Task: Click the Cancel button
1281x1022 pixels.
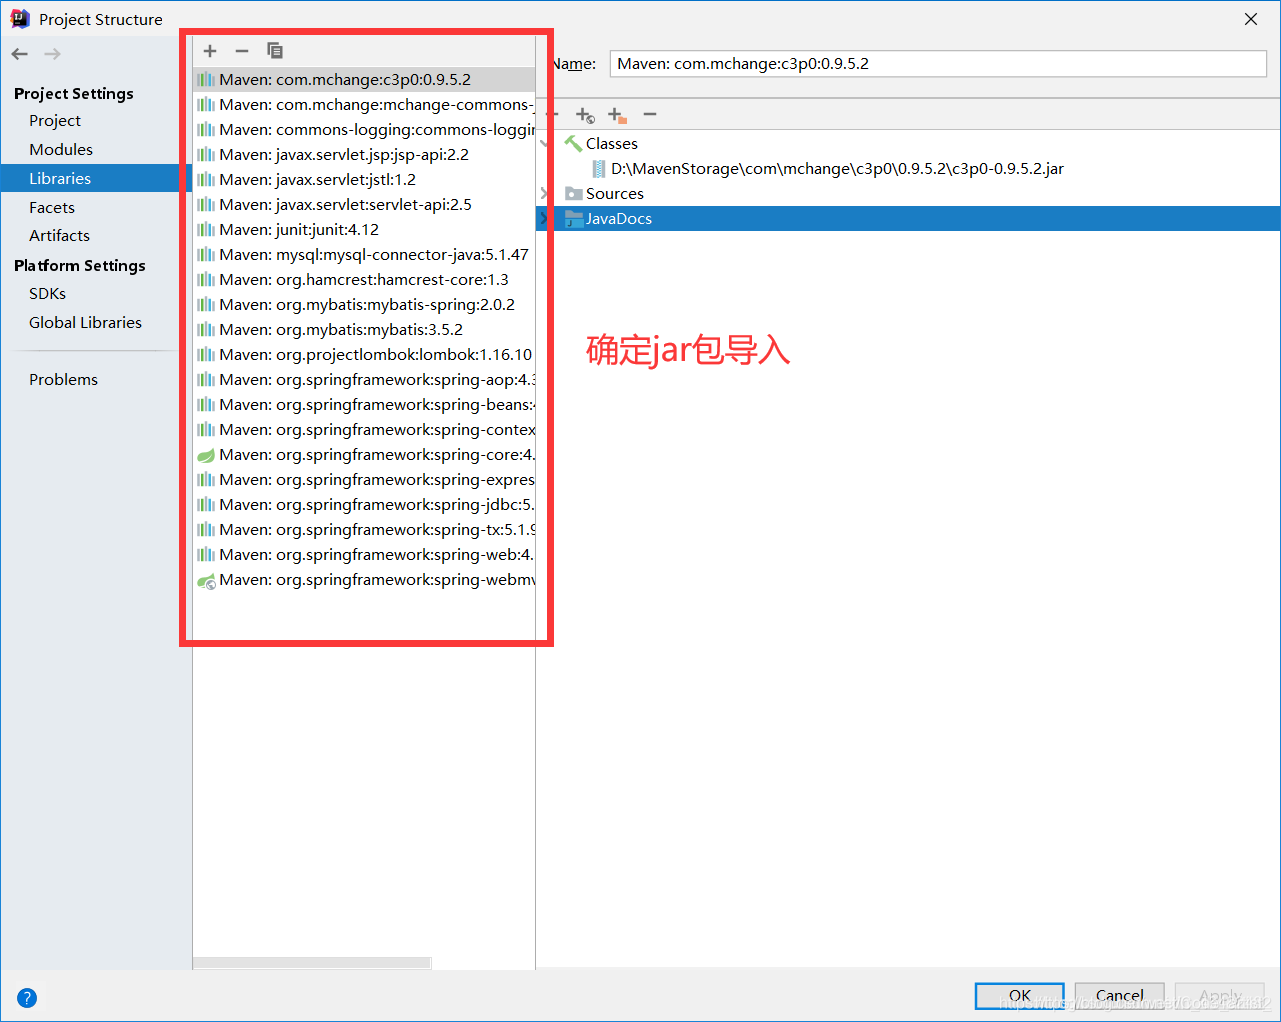Action: [1119, 996]
